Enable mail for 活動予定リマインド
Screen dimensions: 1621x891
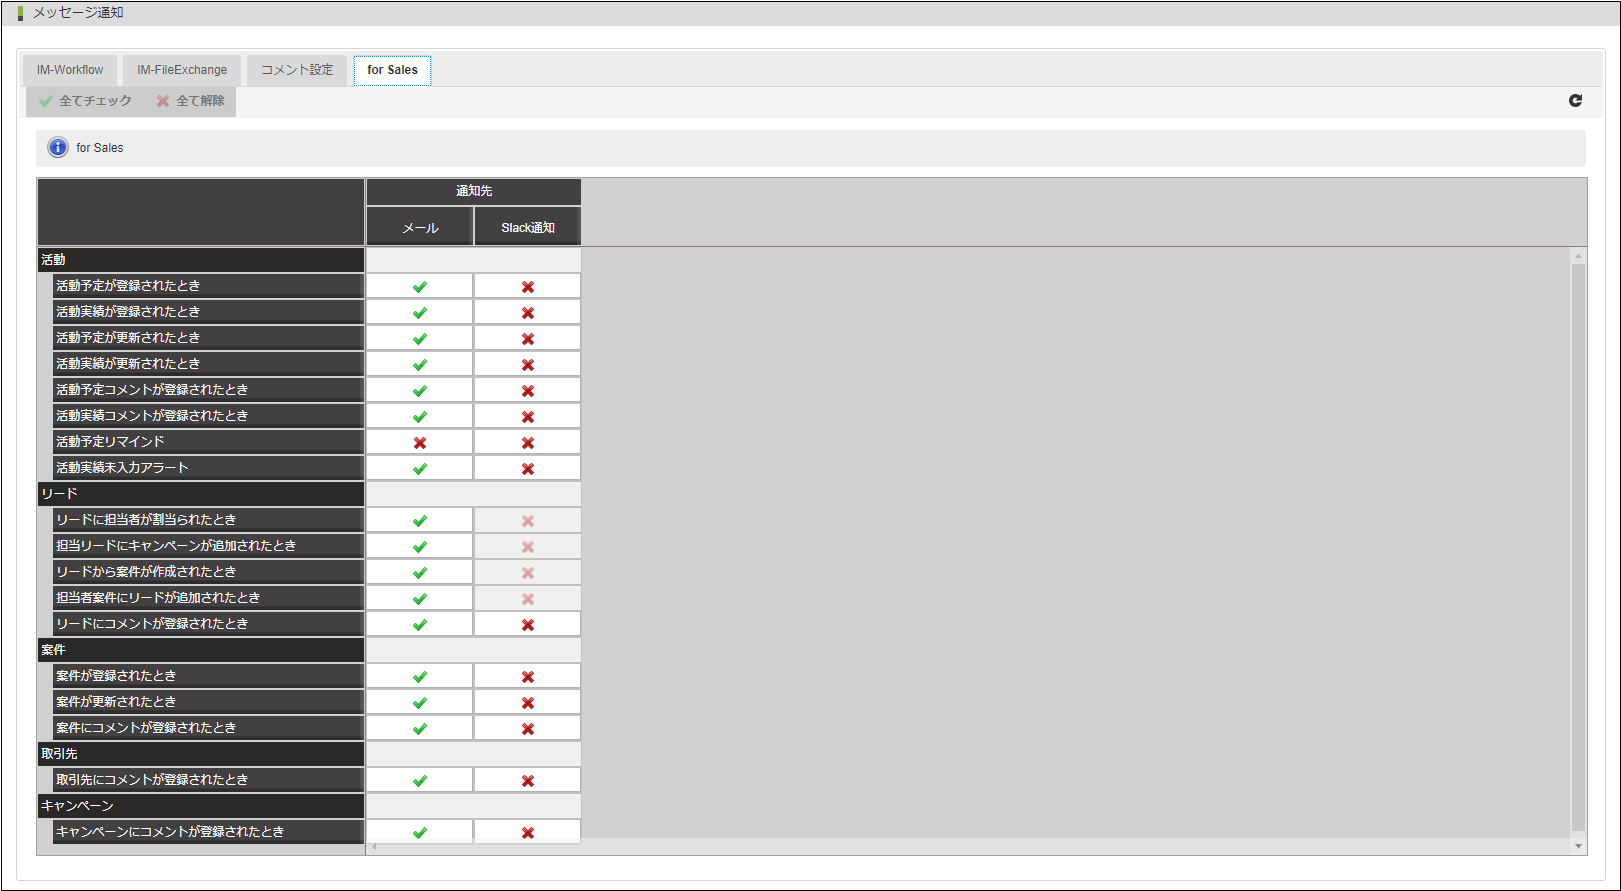point(420,442)
